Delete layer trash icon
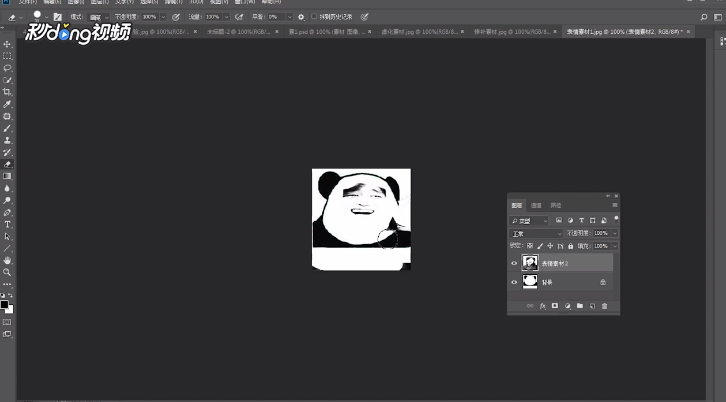Screen dimensions: 726x402 point(604,306)
